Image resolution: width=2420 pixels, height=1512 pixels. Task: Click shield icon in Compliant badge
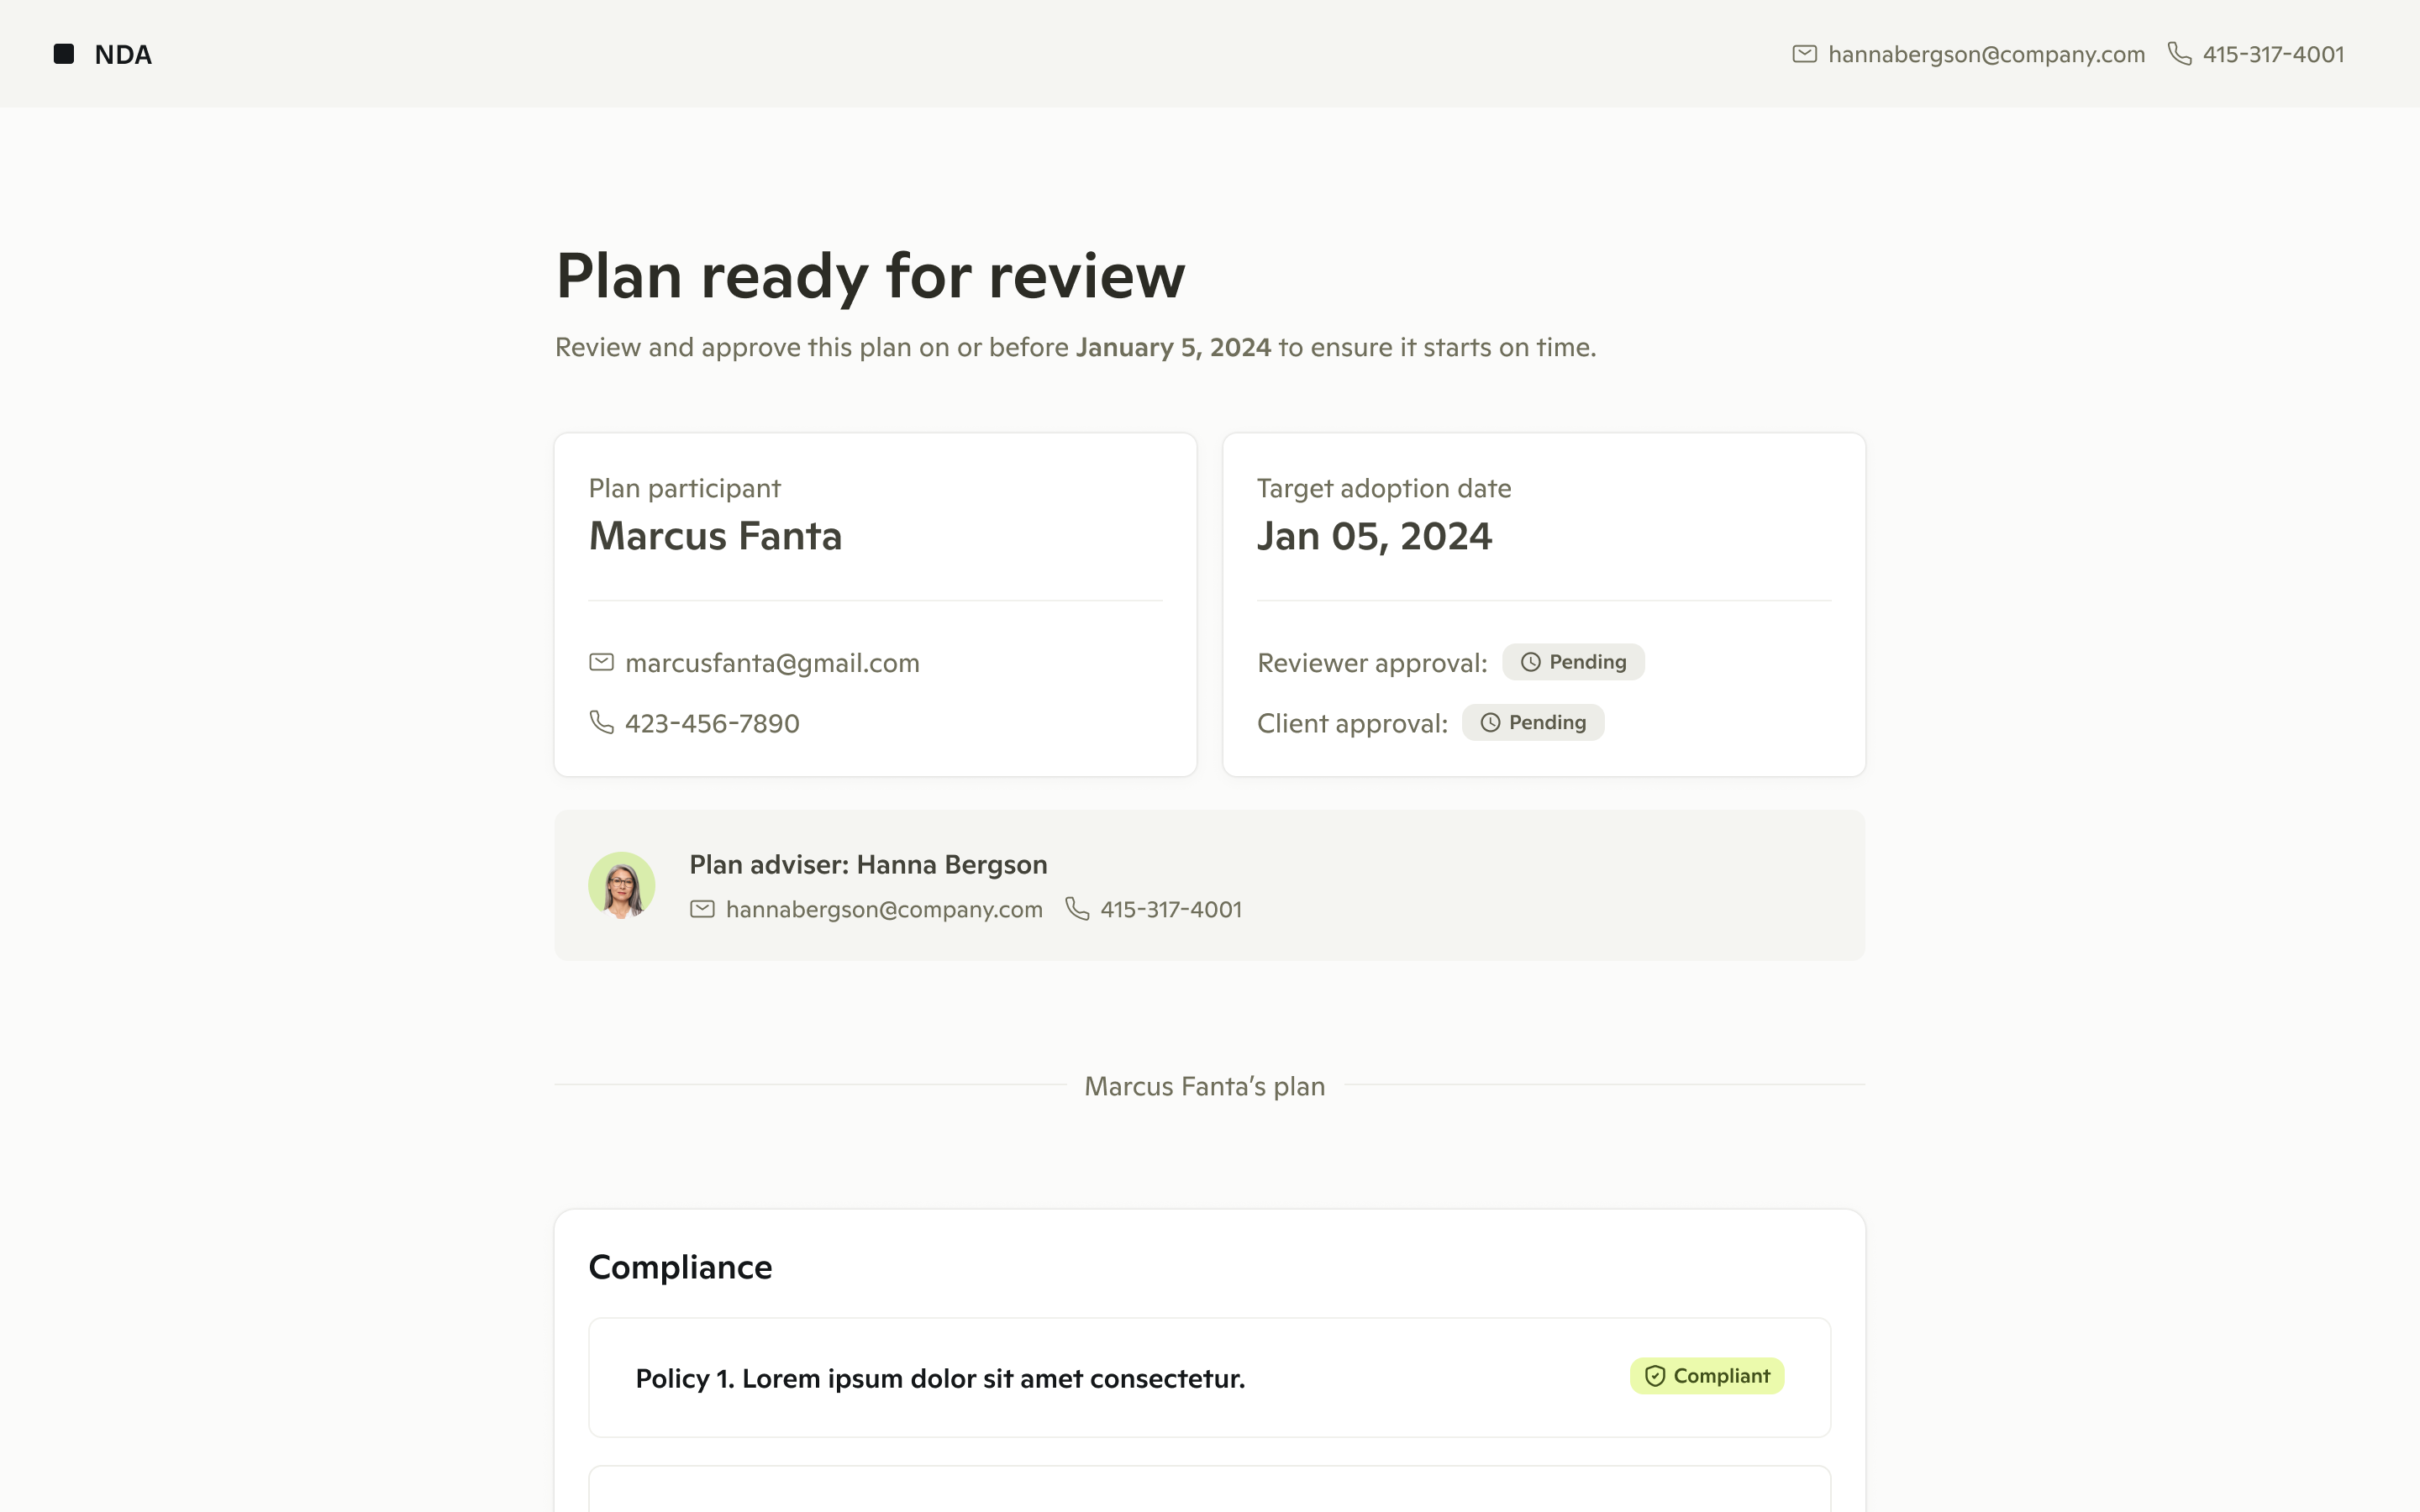coord(1655,1376)
